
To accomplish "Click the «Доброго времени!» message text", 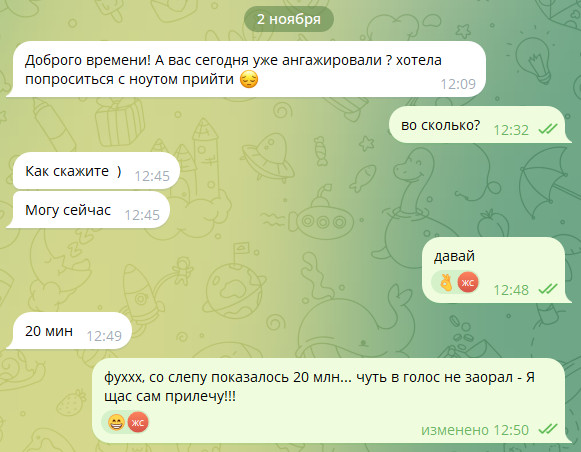I will pyautogui.click(x=233, y=70).
